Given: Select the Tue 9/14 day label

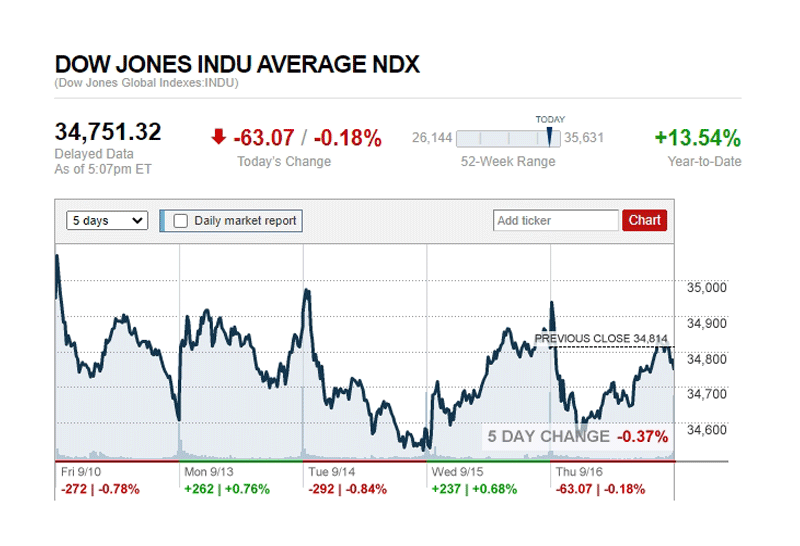Looking at the screenshot, I should tap(330, 470).
